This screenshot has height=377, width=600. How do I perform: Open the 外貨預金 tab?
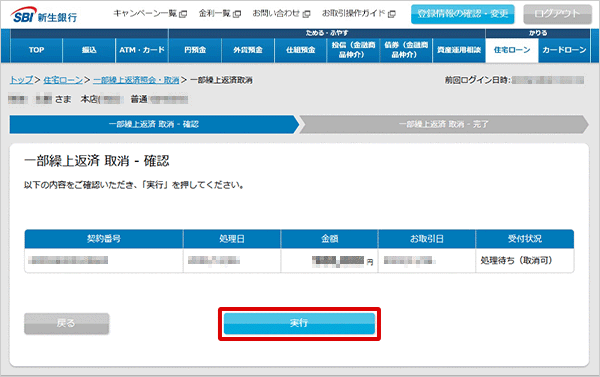(x=248, y=50)
